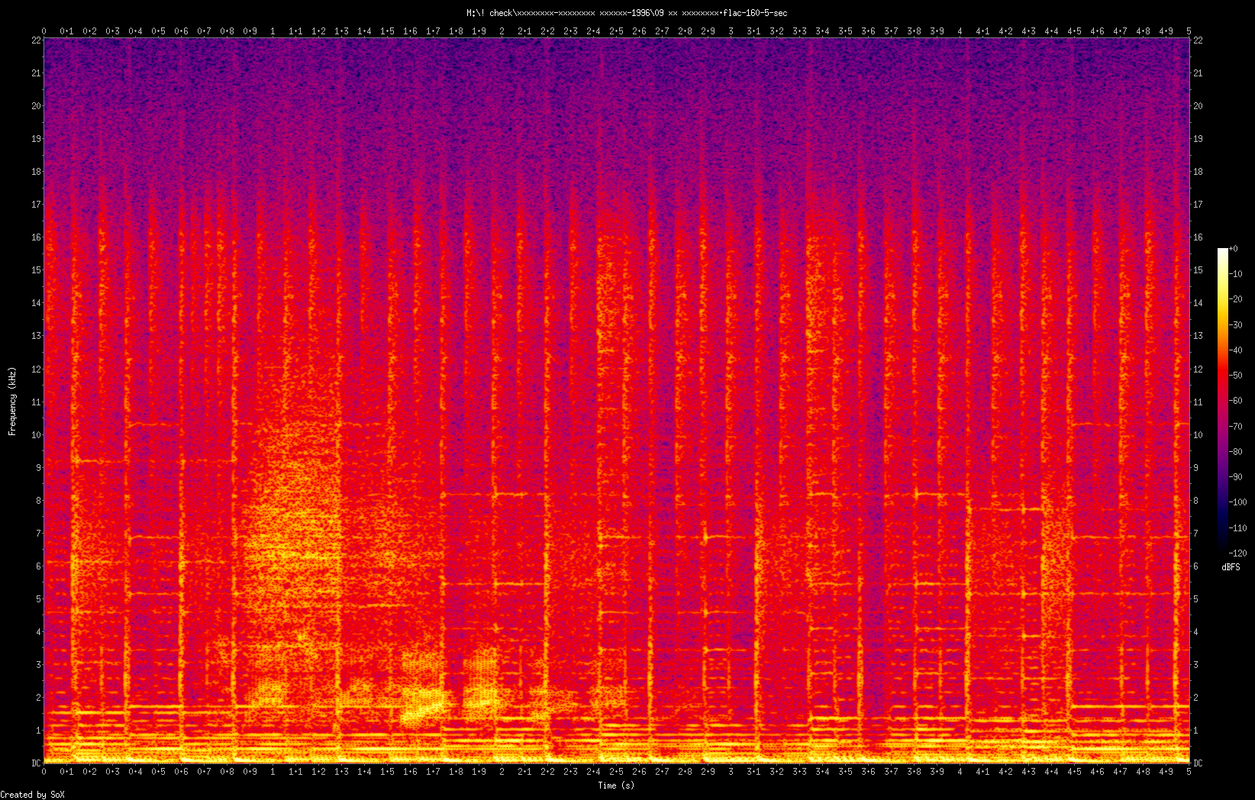
Task: Click the "-120" value on the dBFS legend
Action: (x=1239, y=553)
